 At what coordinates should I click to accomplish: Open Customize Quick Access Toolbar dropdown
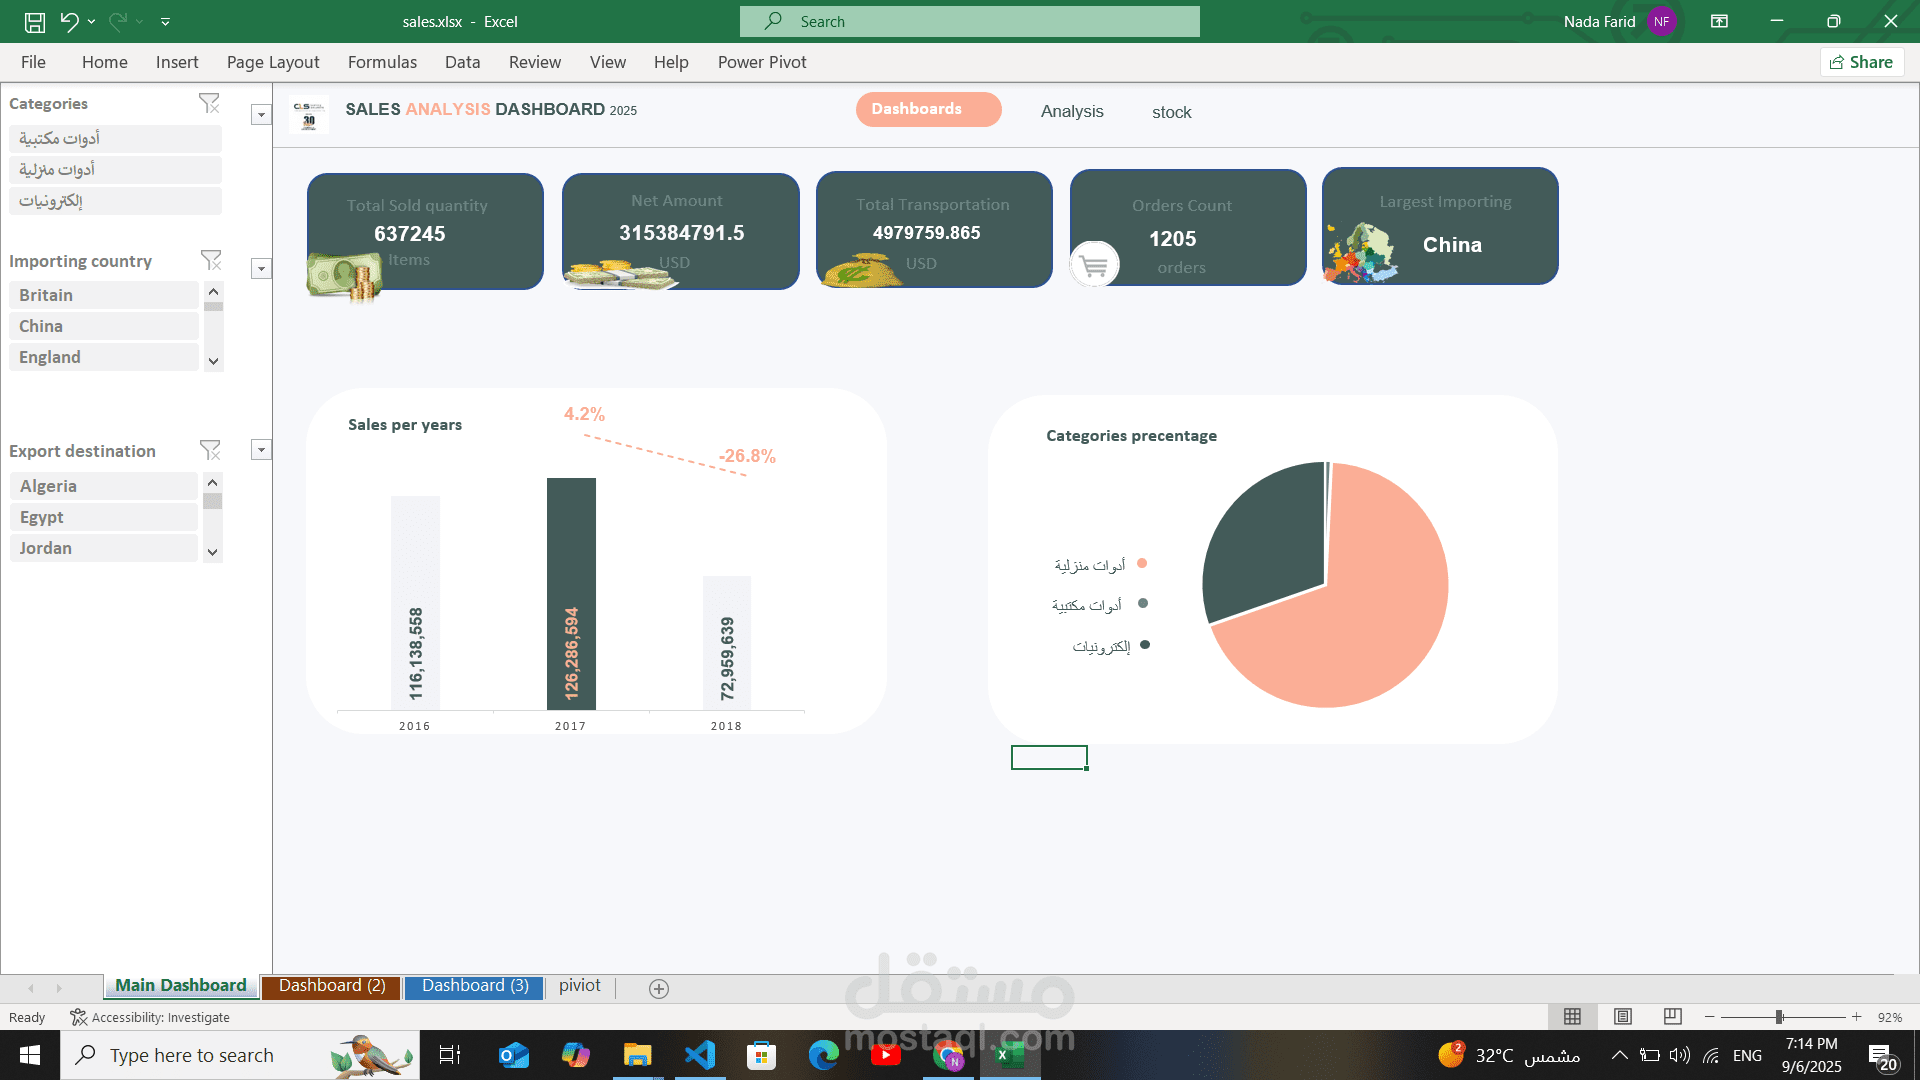(x=166, y=21)
